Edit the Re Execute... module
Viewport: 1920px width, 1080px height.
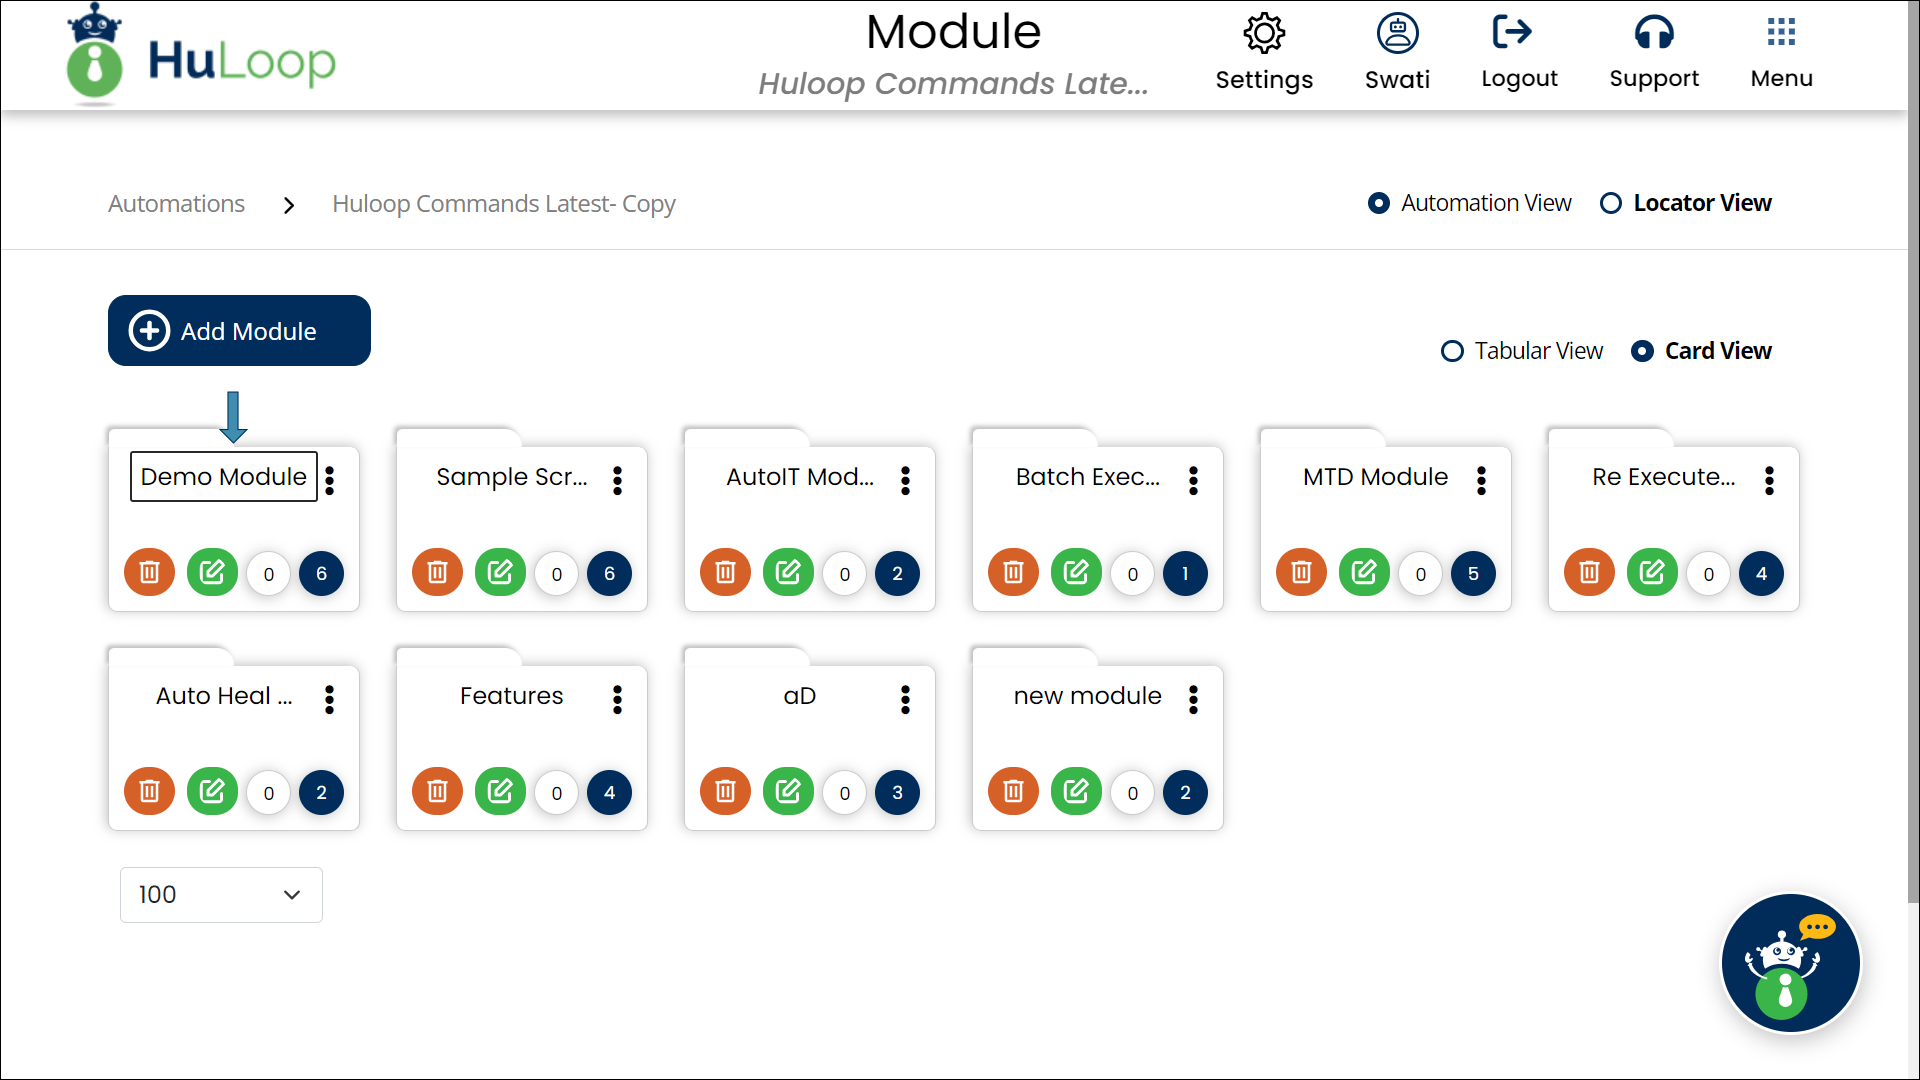point(1652,573)
